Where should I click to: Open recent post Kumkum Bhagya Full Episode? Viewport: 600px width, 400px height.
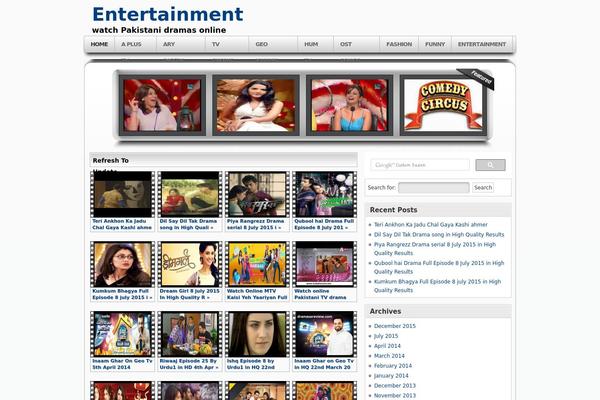pyautogui.click(x=437, y=286)
